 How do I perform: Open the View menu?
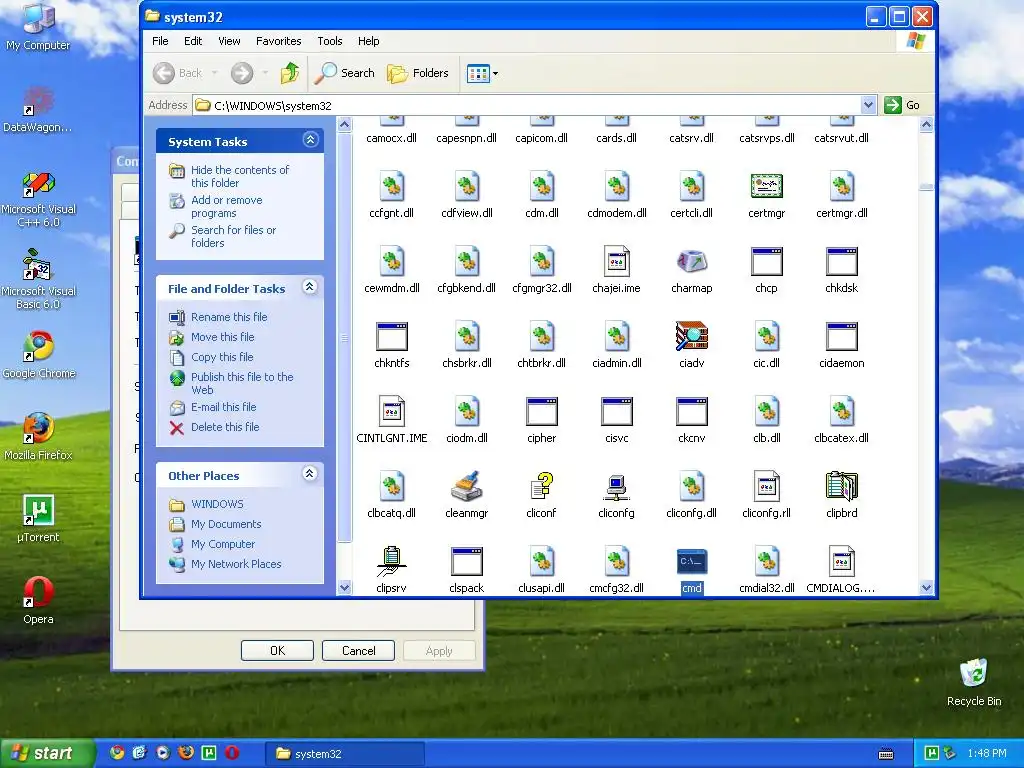coord(229,41)
